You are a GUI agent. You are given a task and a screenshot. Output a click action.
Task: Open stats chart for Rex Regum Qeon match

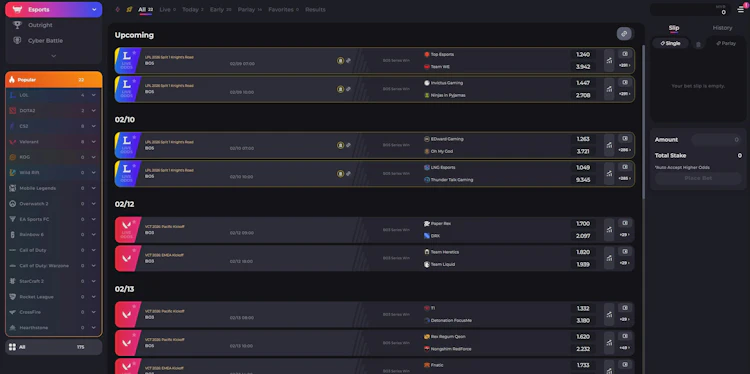coord(609,343)
